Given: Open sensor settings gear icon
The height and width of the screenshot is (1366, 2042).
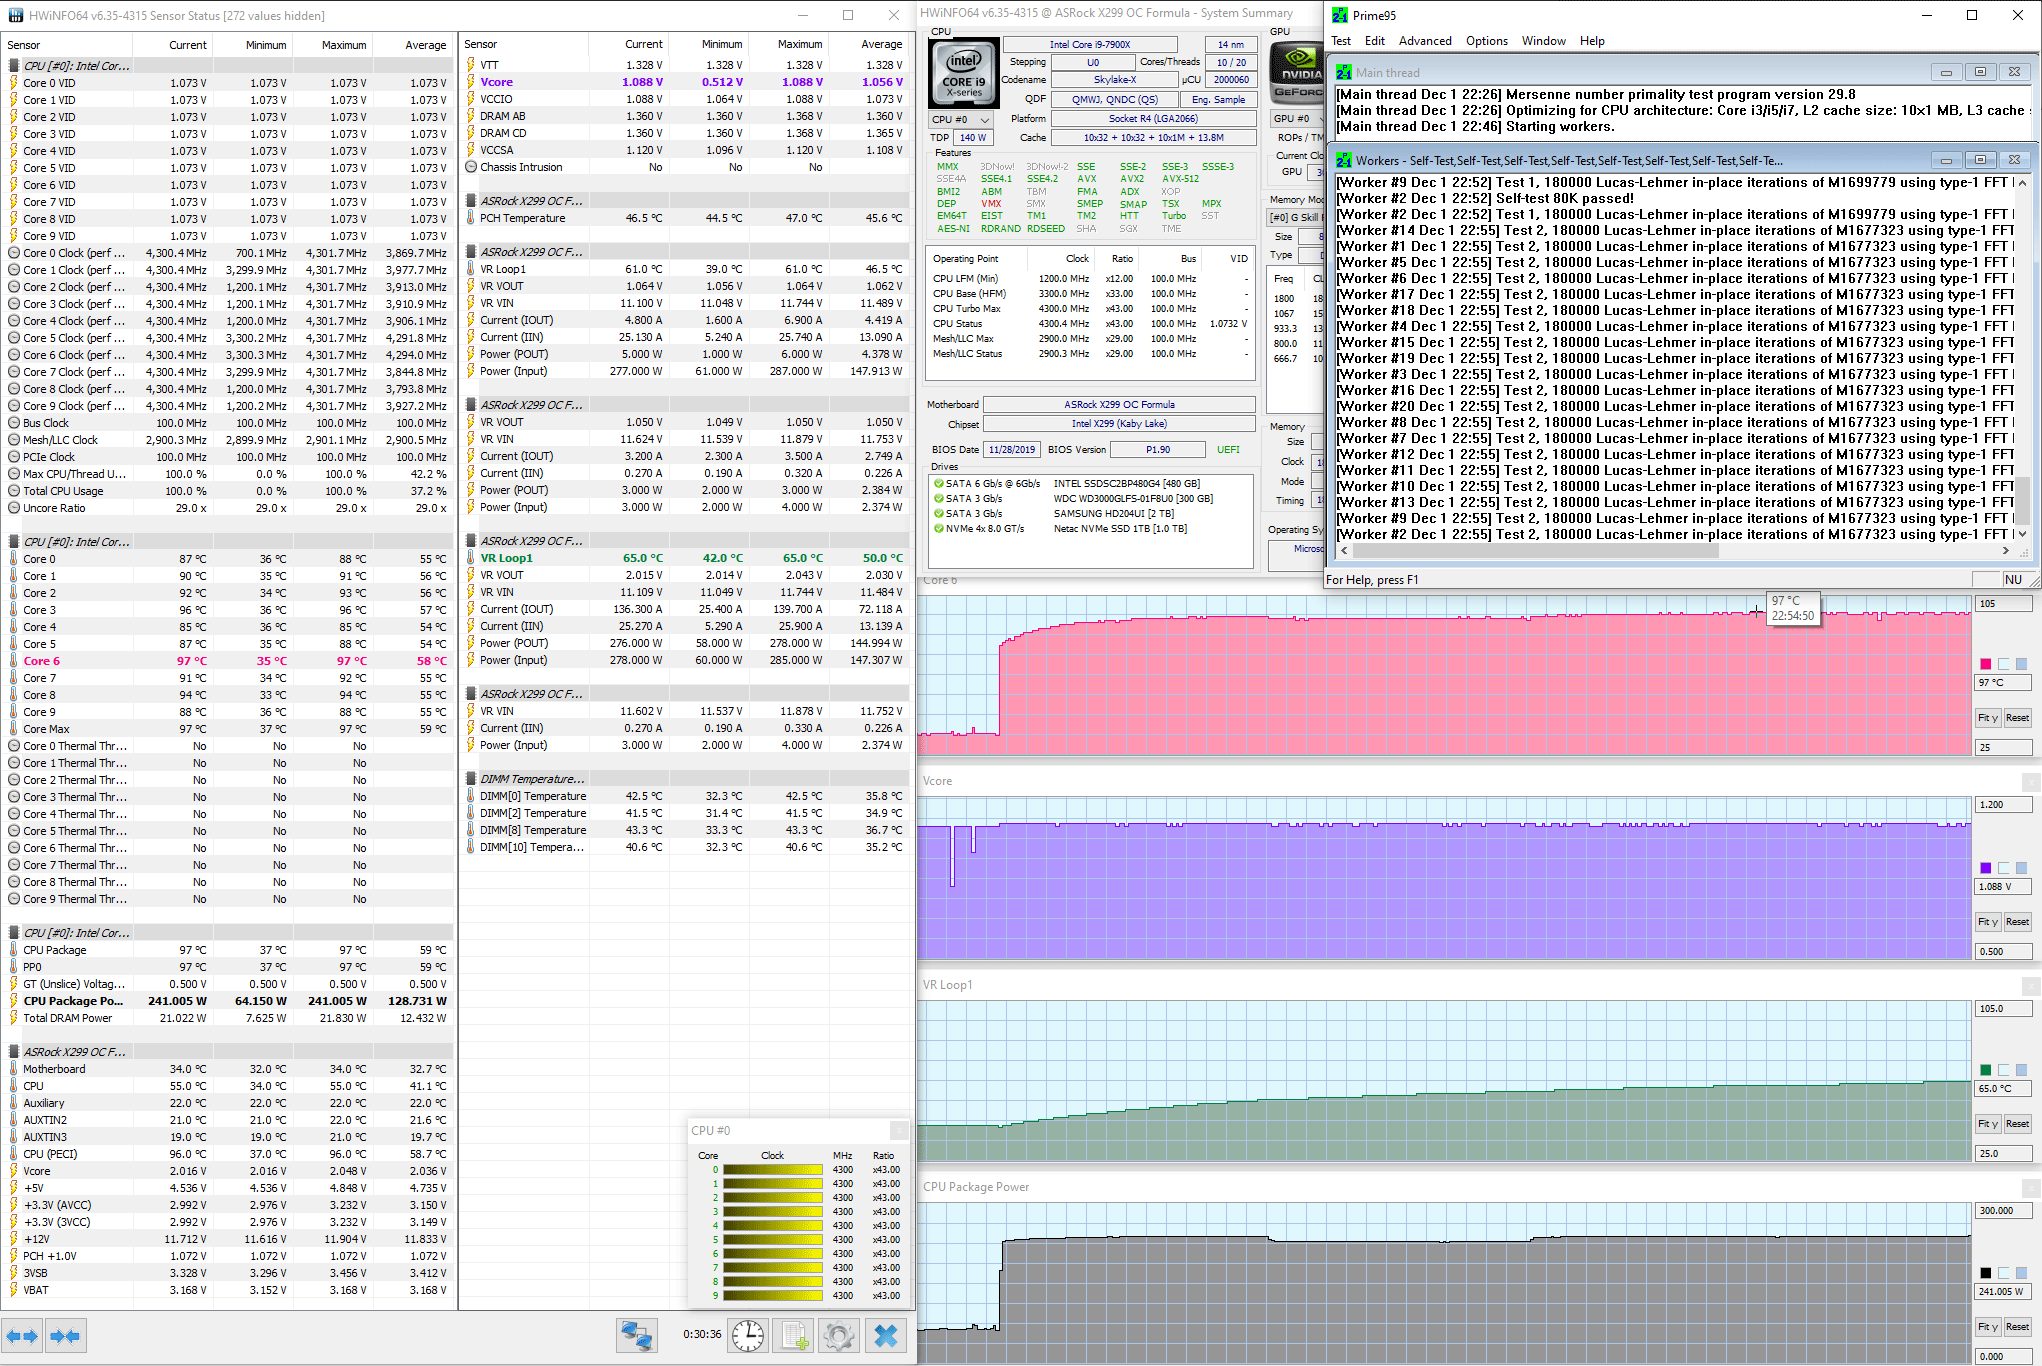Looking at the screenshot, I should (x=840, y=1335).
